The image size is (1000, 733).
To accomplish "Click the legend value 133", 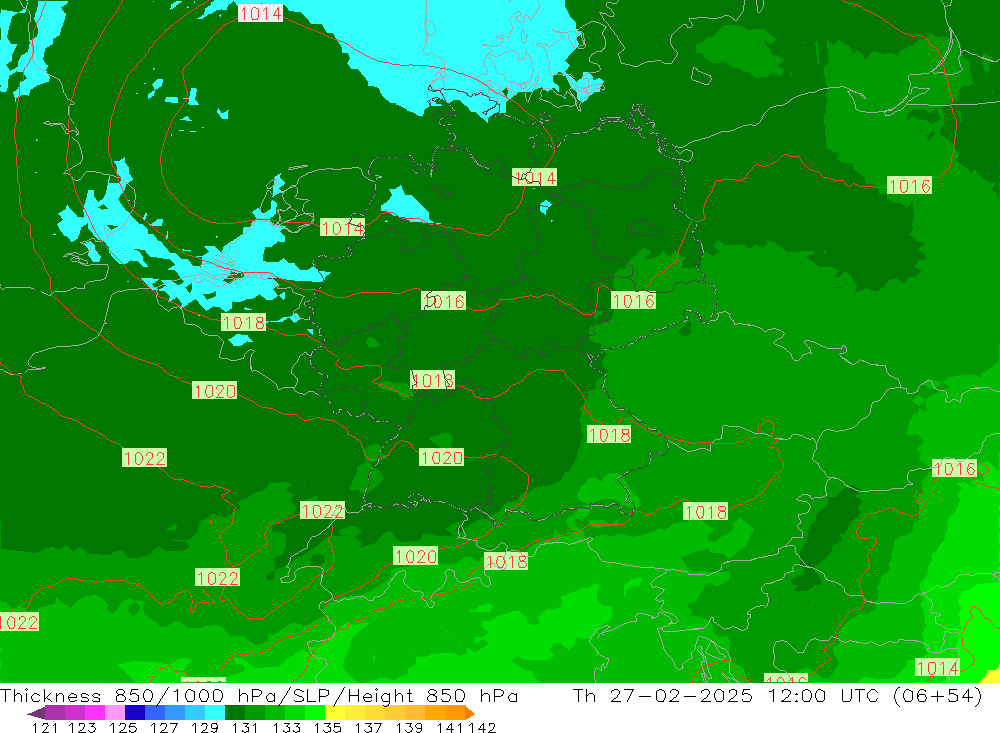I will pos(286,727).
